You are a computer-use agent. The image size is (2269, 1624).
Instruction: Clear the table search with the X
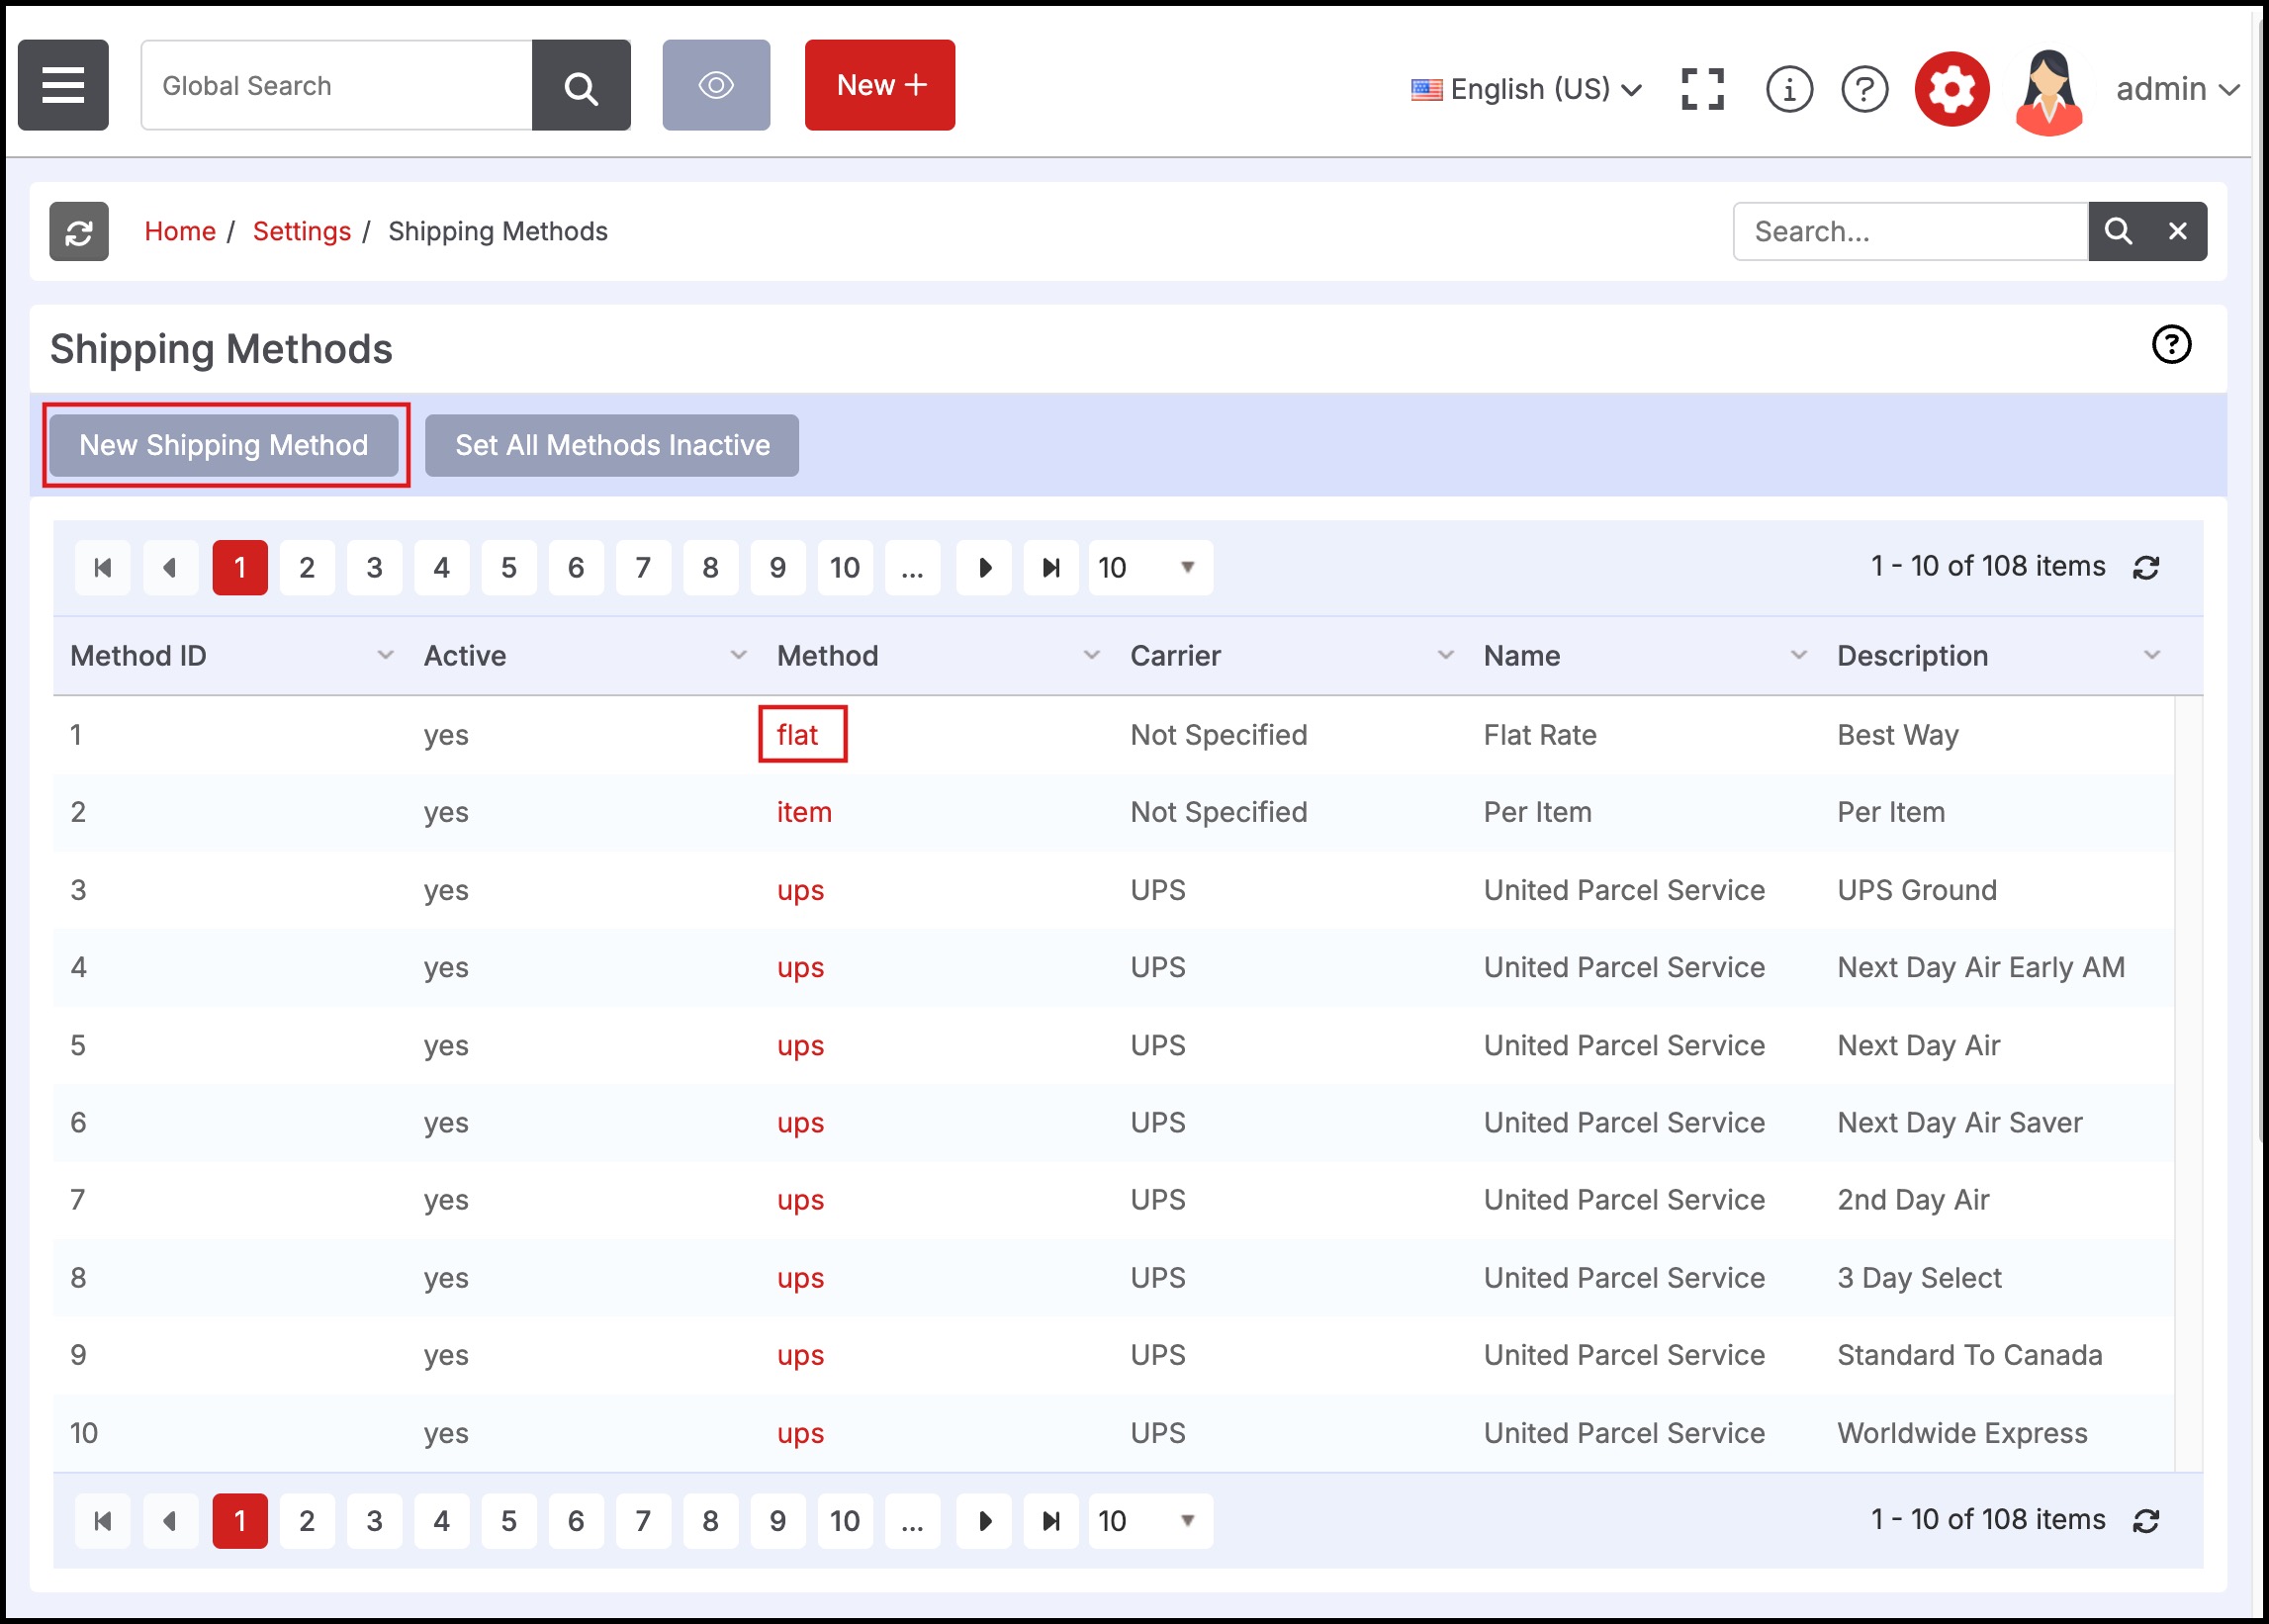coord(2177,232)
